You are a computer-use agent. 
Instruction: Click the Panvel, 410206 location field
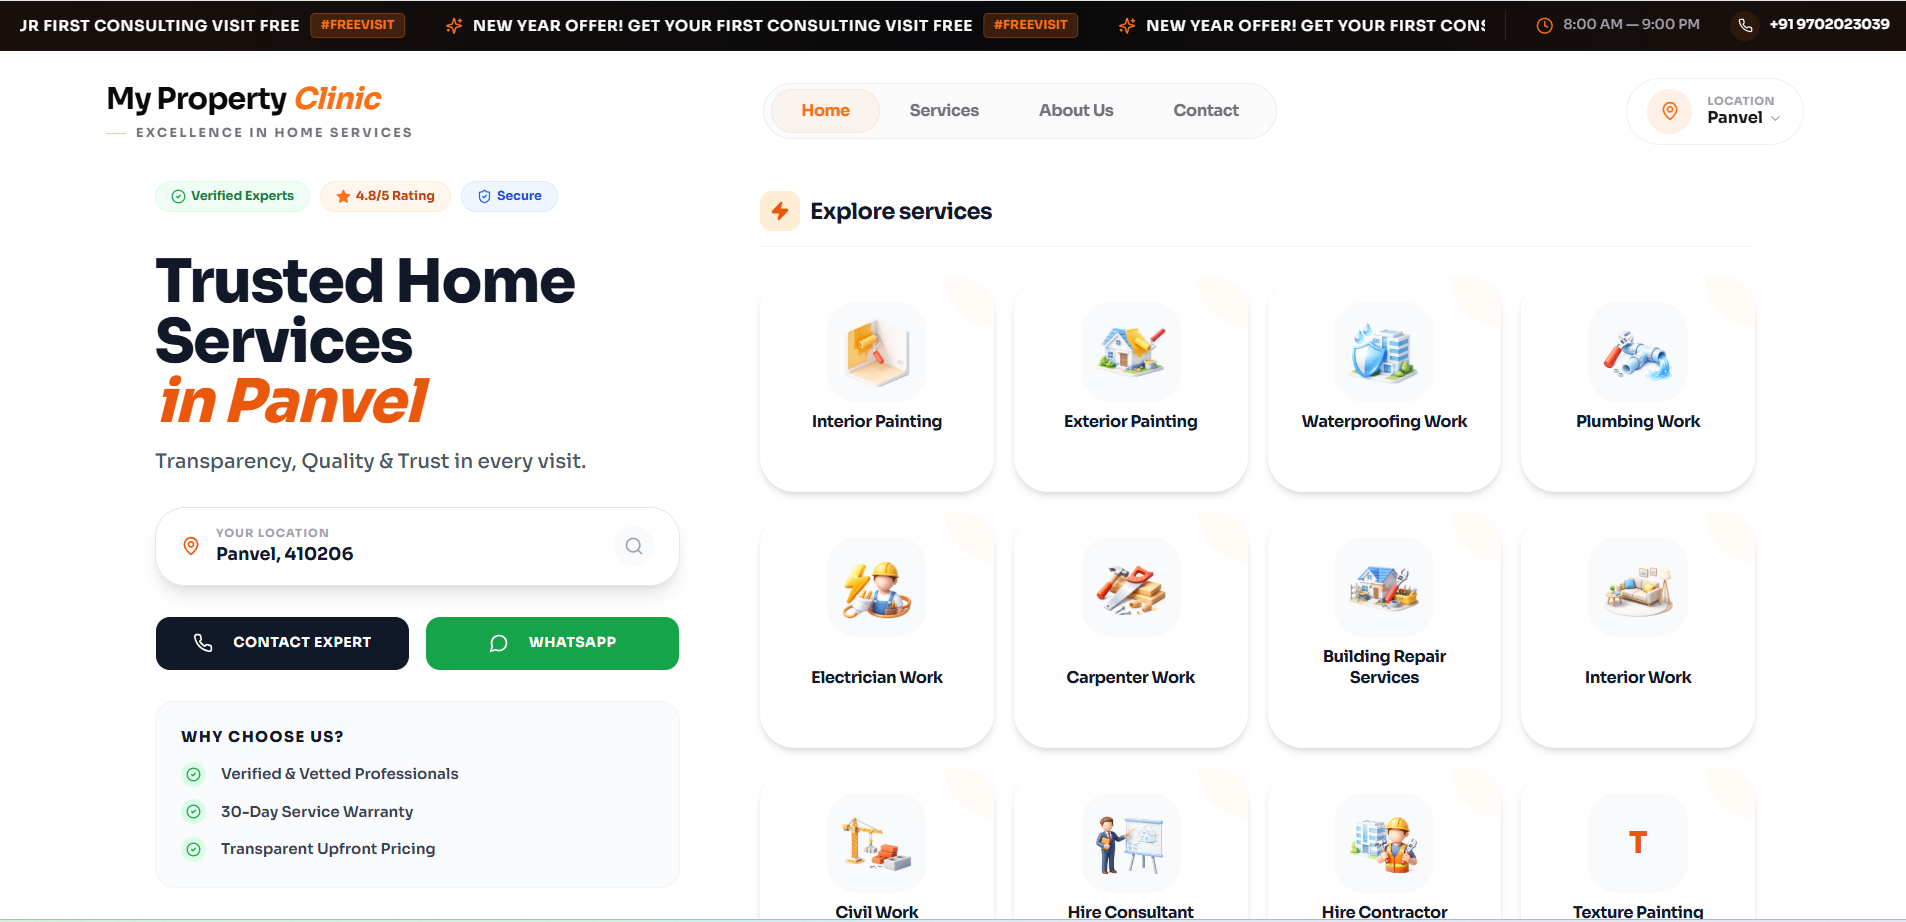tap(418, 546)
